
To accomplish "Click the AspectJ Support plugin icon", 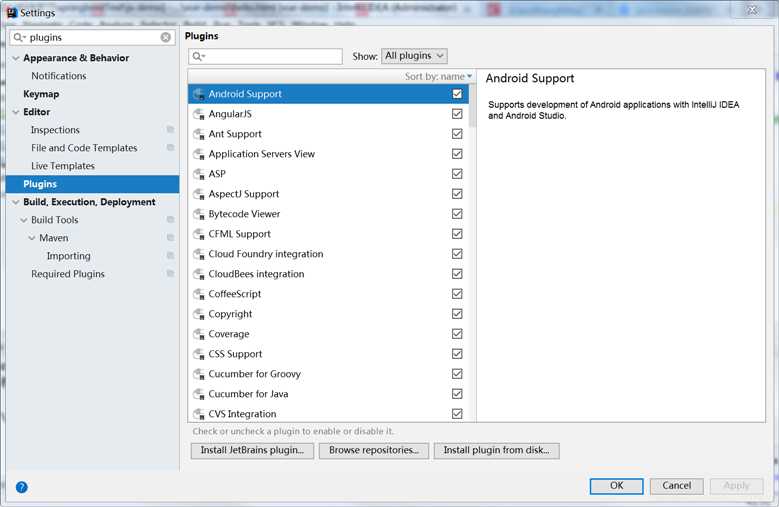I will pyautogui.click(x=199, y=194).
